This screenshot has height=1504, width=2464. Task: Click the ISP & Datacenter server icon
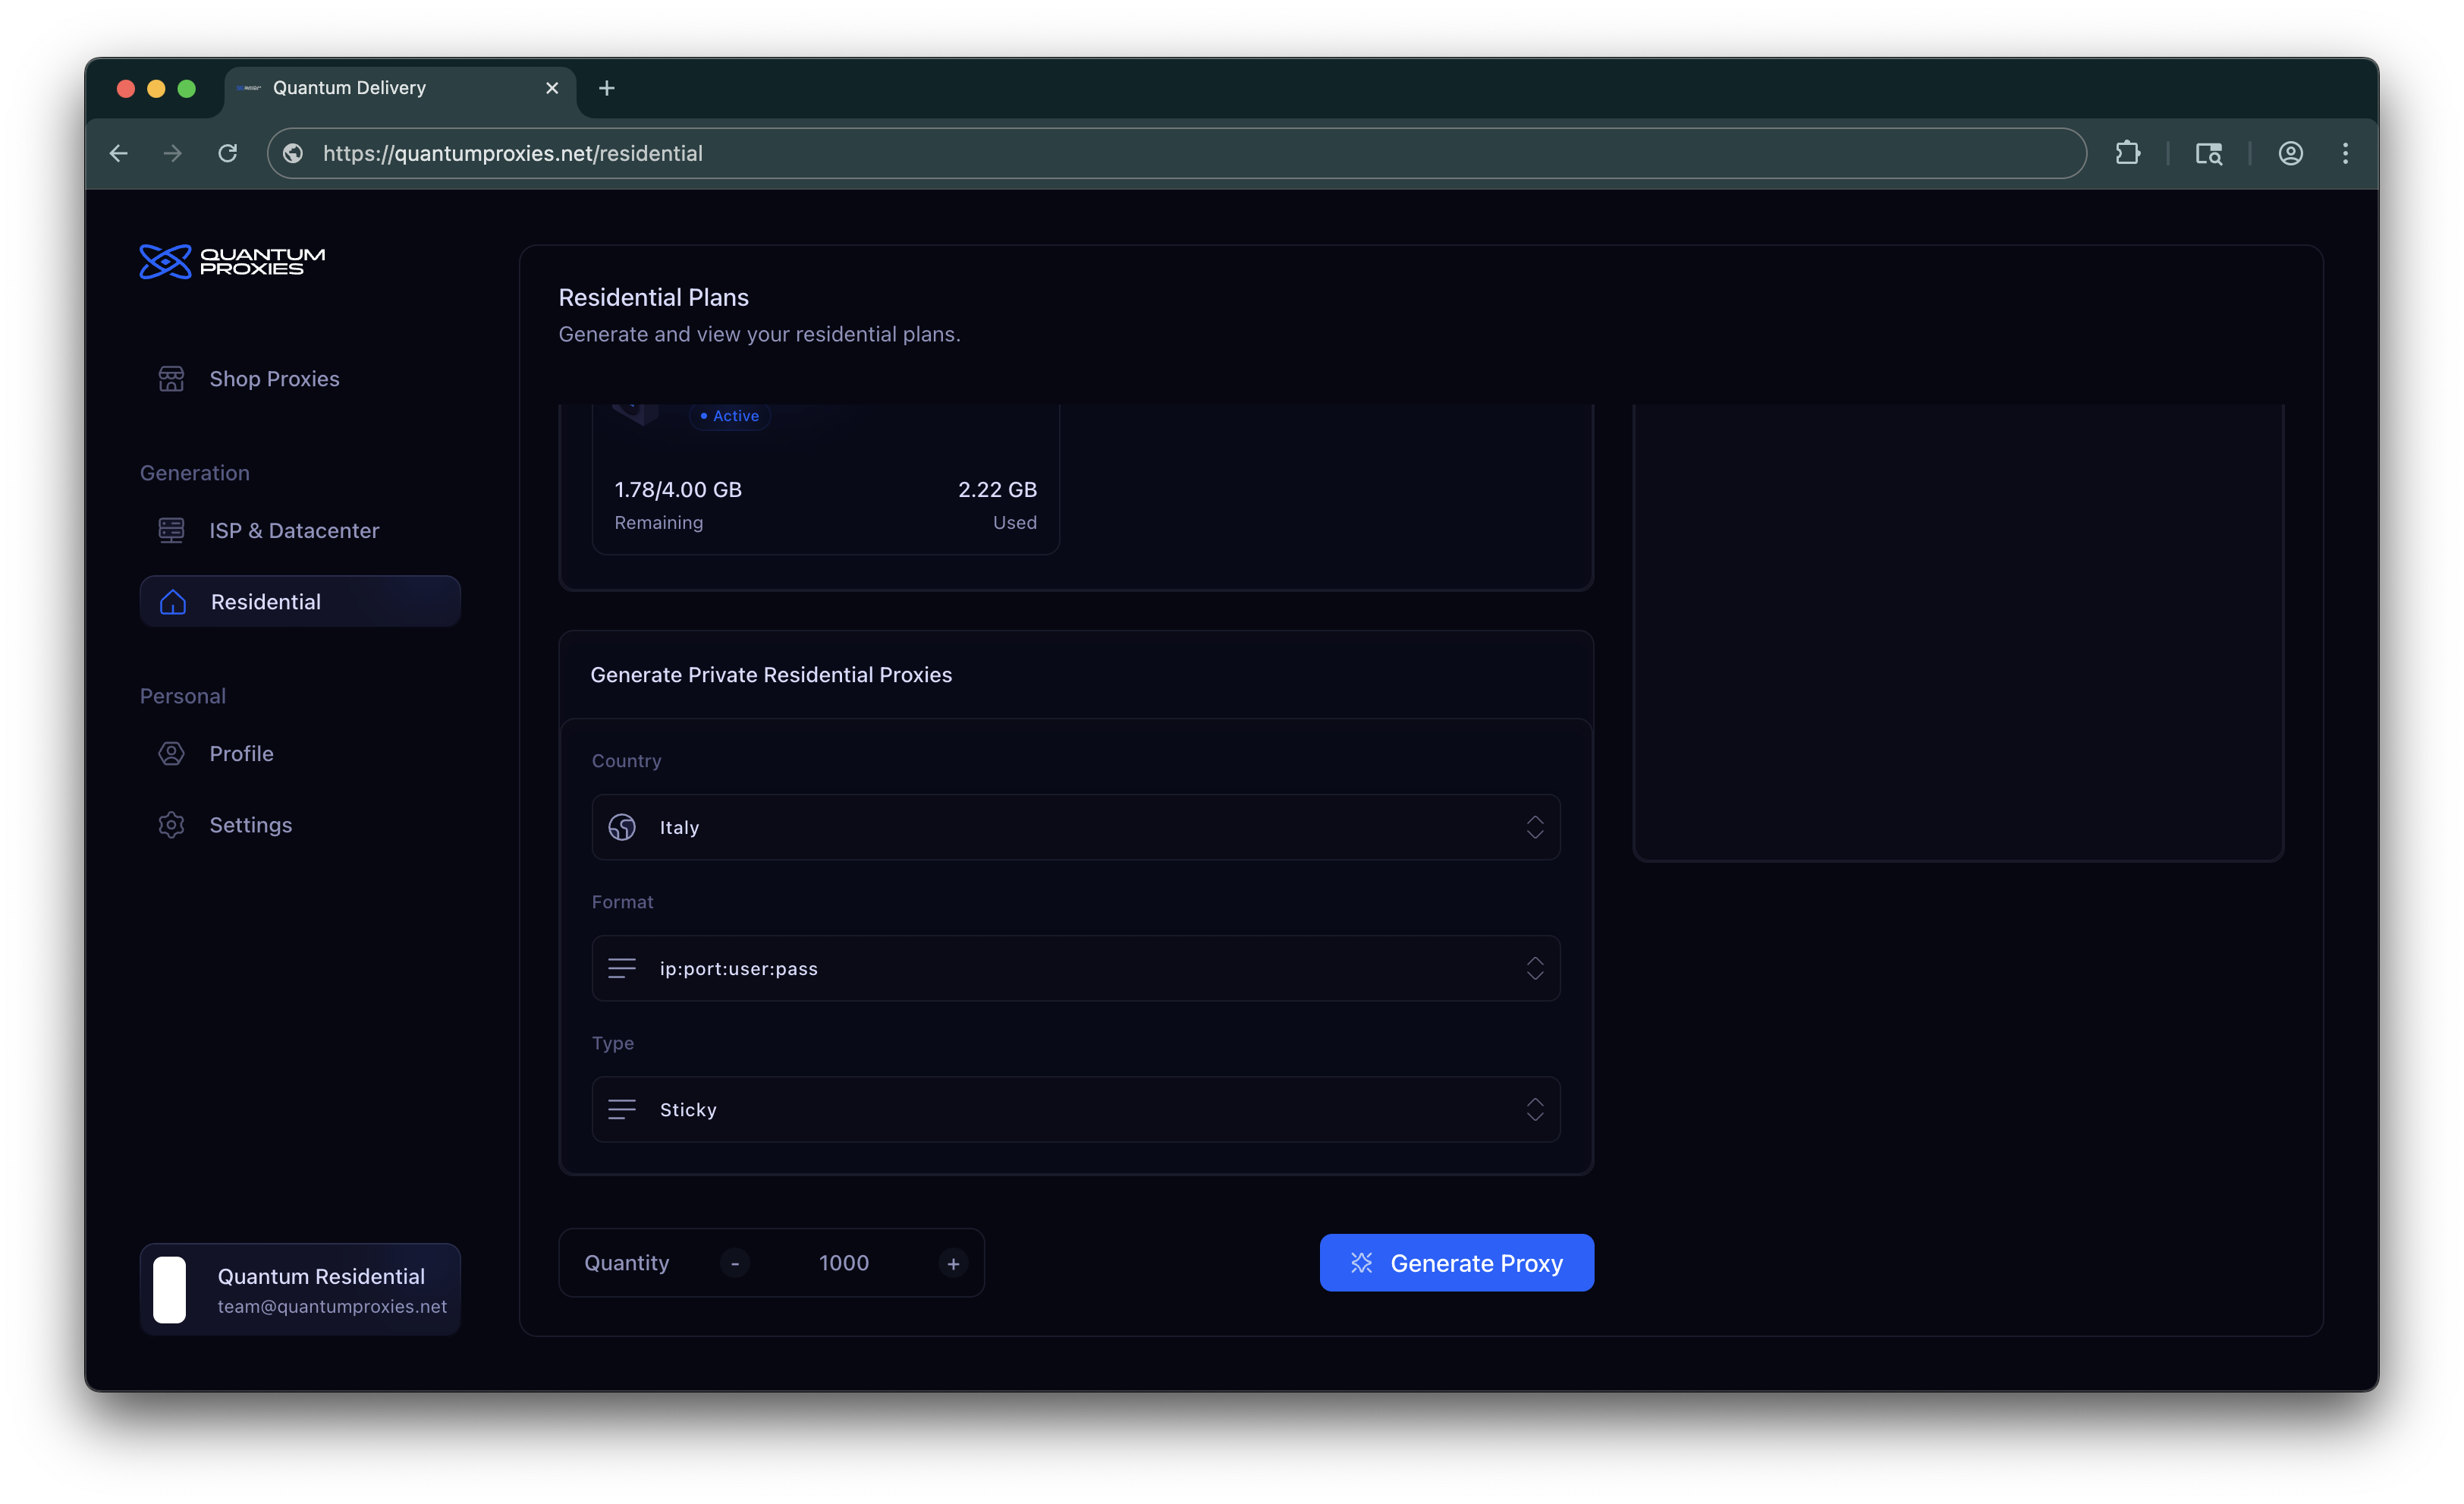pyautogui.click(x=171, y=530)
